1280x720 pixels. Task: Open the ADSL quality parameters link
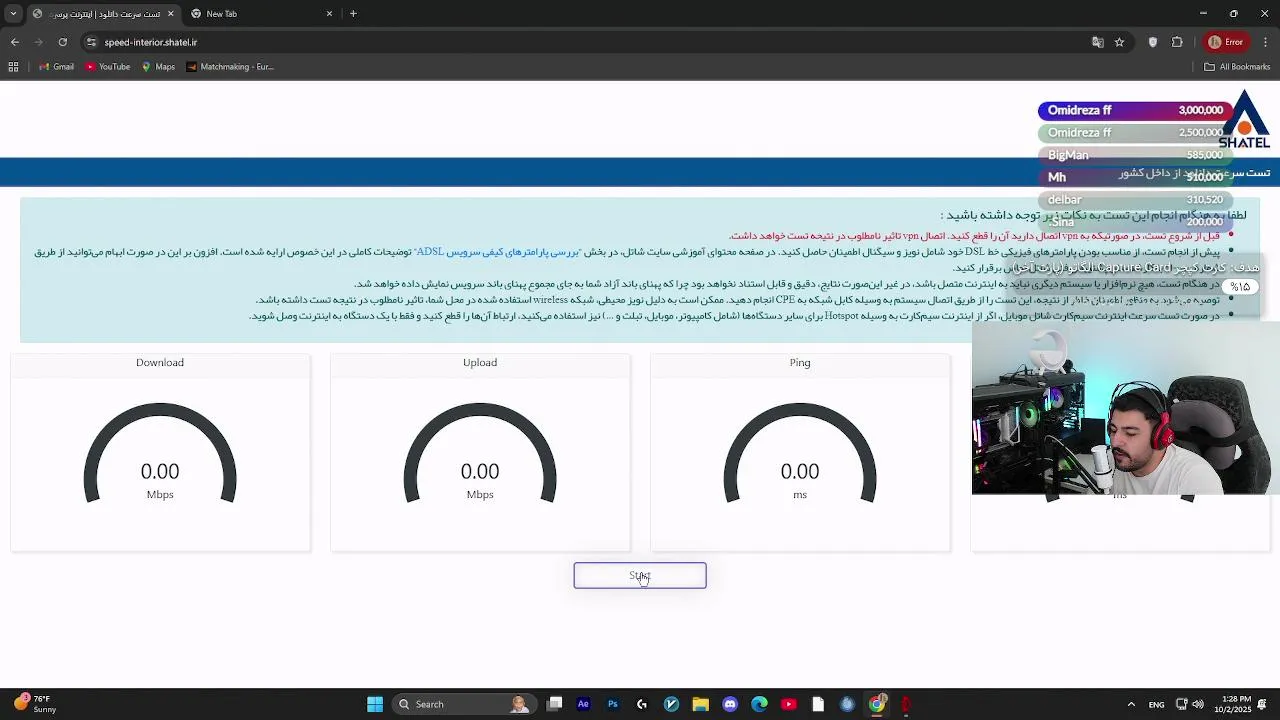(x=498, y=252)
